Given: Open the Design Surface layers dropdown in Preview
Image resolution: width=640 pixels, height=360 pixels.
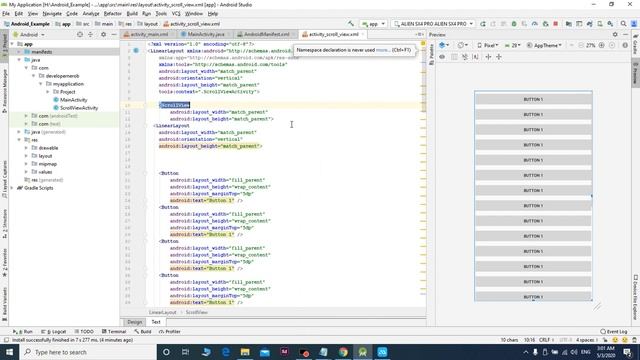Looking at the screenshot, I should (444, 45).
